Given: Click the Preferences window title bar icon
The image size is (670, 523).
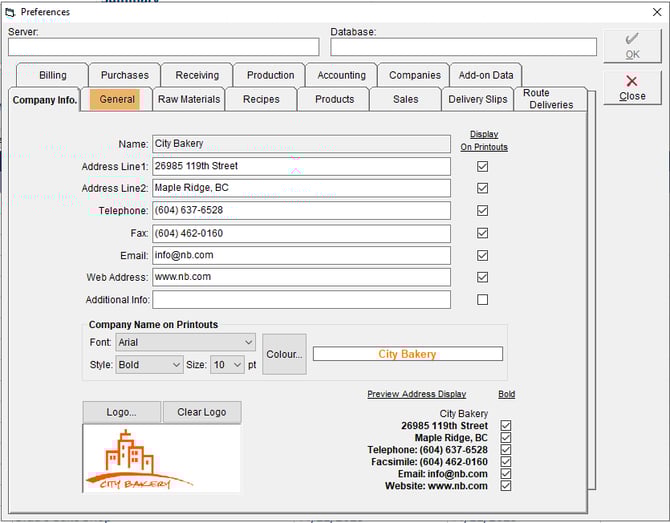Looking at the screenshot, I should point(10,12).
